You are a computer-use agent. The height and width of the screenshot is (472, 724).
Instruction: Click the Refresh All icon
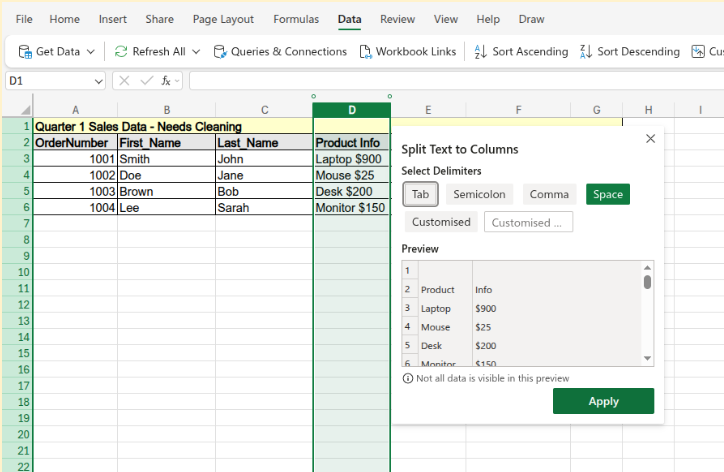(x=121, y=51)
